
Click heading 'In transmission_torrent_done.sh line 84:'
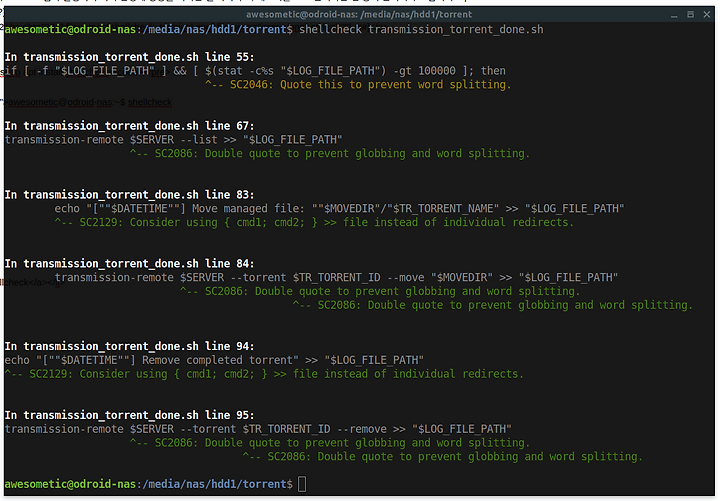click(x=129, y=264)
